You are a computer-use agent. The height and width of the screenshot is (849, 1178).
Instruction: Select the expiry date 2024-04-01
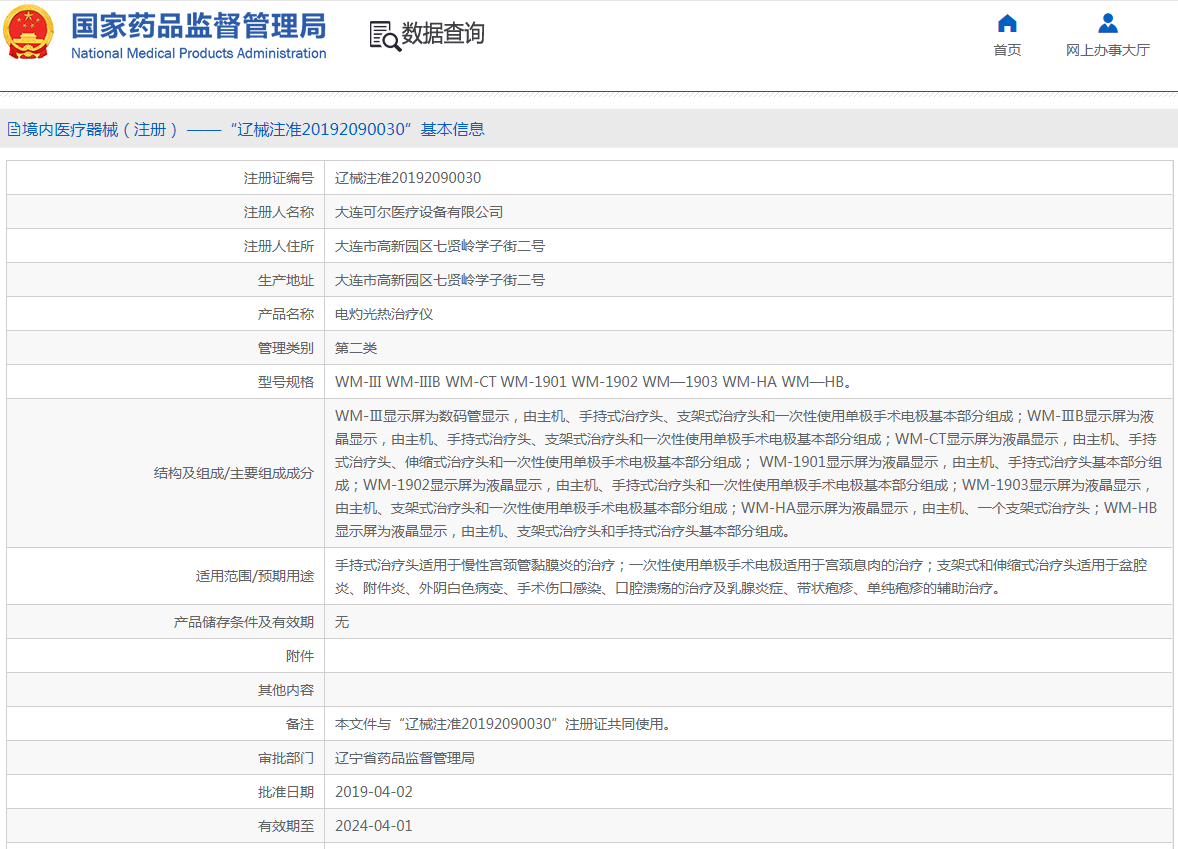(374, 826)
